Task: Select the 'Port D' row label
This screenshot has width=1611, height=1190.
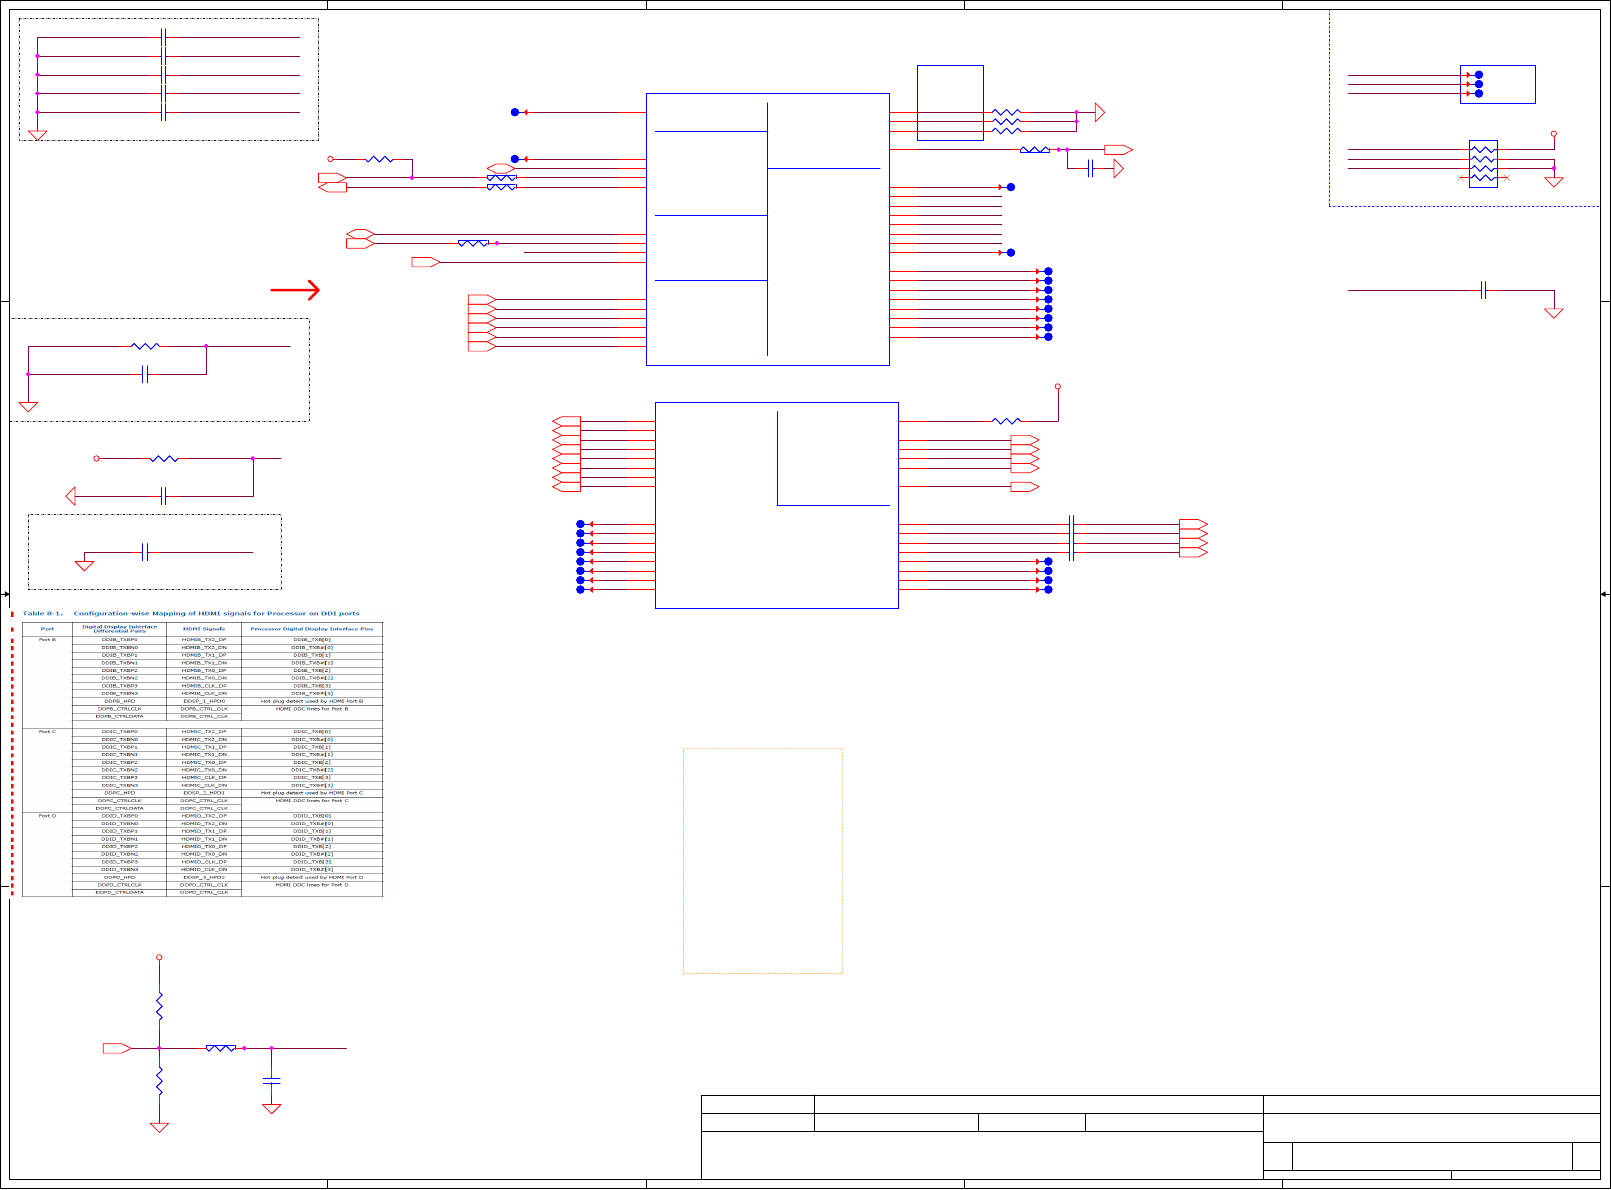Action: click(x=47, y=816)
